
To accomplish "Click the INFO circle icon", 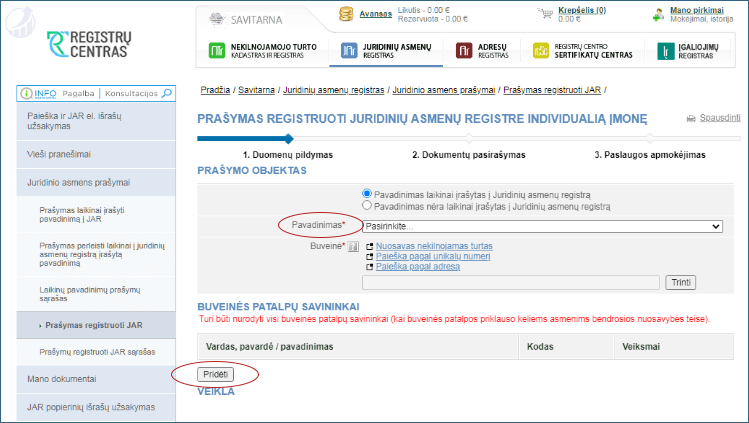I will click(x=27, y=94).
